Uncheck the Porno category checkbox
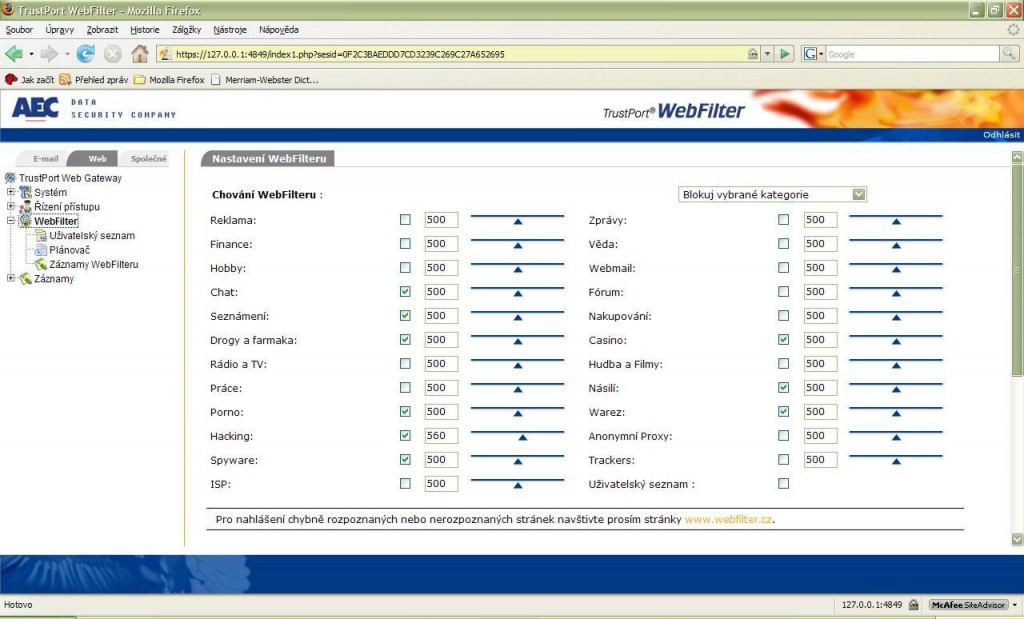 tap(405, 411)
